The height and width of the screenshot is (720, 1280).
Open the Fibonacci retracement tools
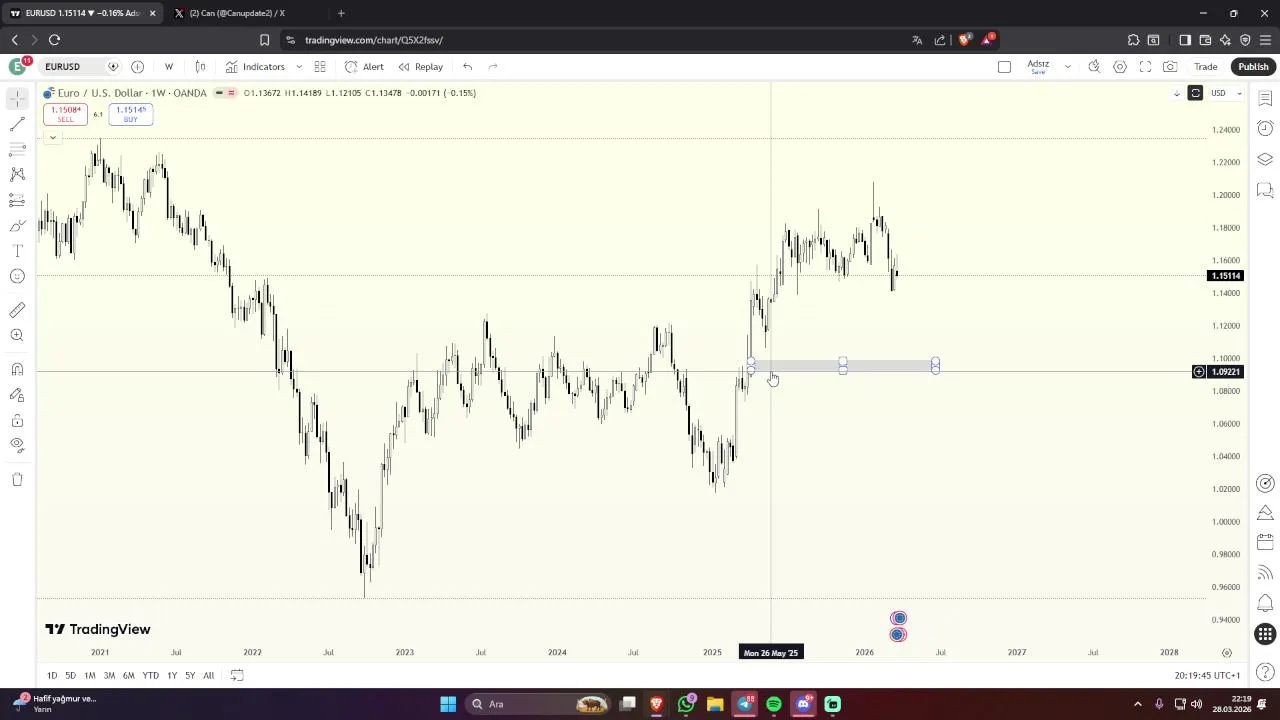pos(17,149)
